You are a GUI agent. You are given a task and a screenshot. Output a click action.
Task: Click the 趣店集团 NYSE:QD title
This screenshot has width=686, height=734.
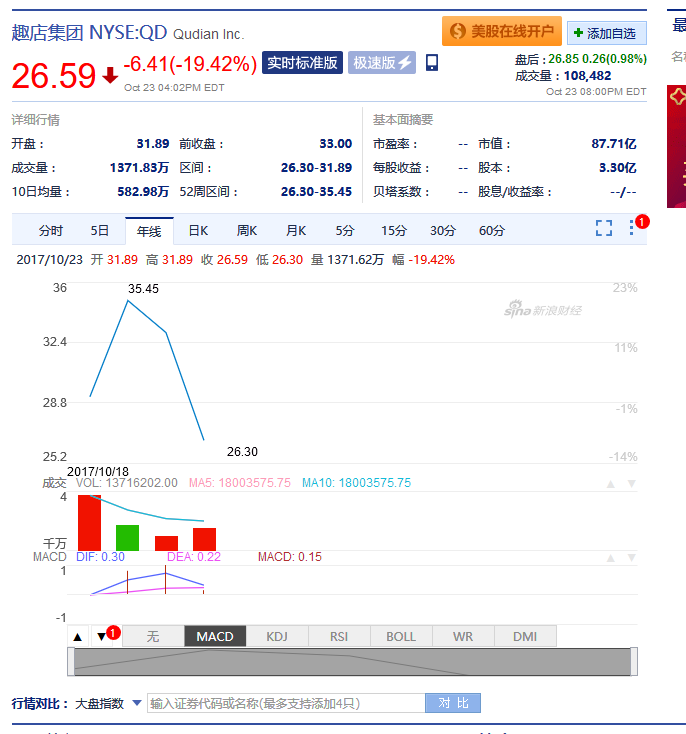pyautogui.click(x=89, y=33)
